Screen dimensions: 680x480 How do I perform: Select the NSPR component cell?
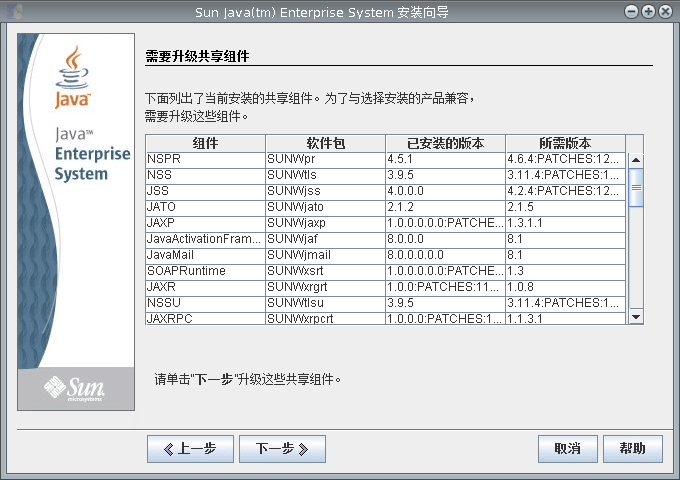point(206,159)
